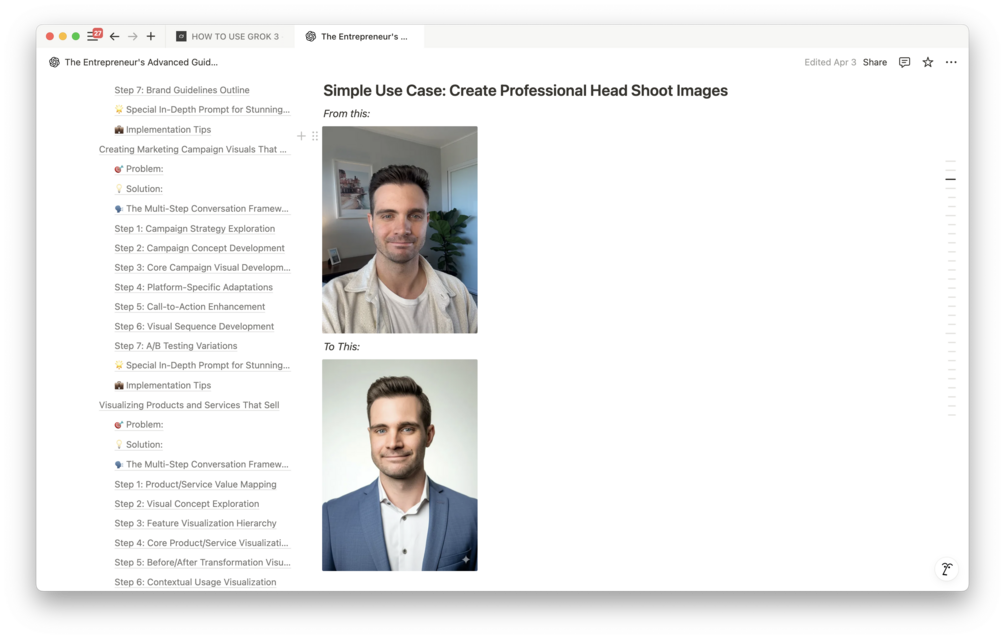Open the after headshot image
The height and width of the screenshot is (639, 1005).
point(400,465)
